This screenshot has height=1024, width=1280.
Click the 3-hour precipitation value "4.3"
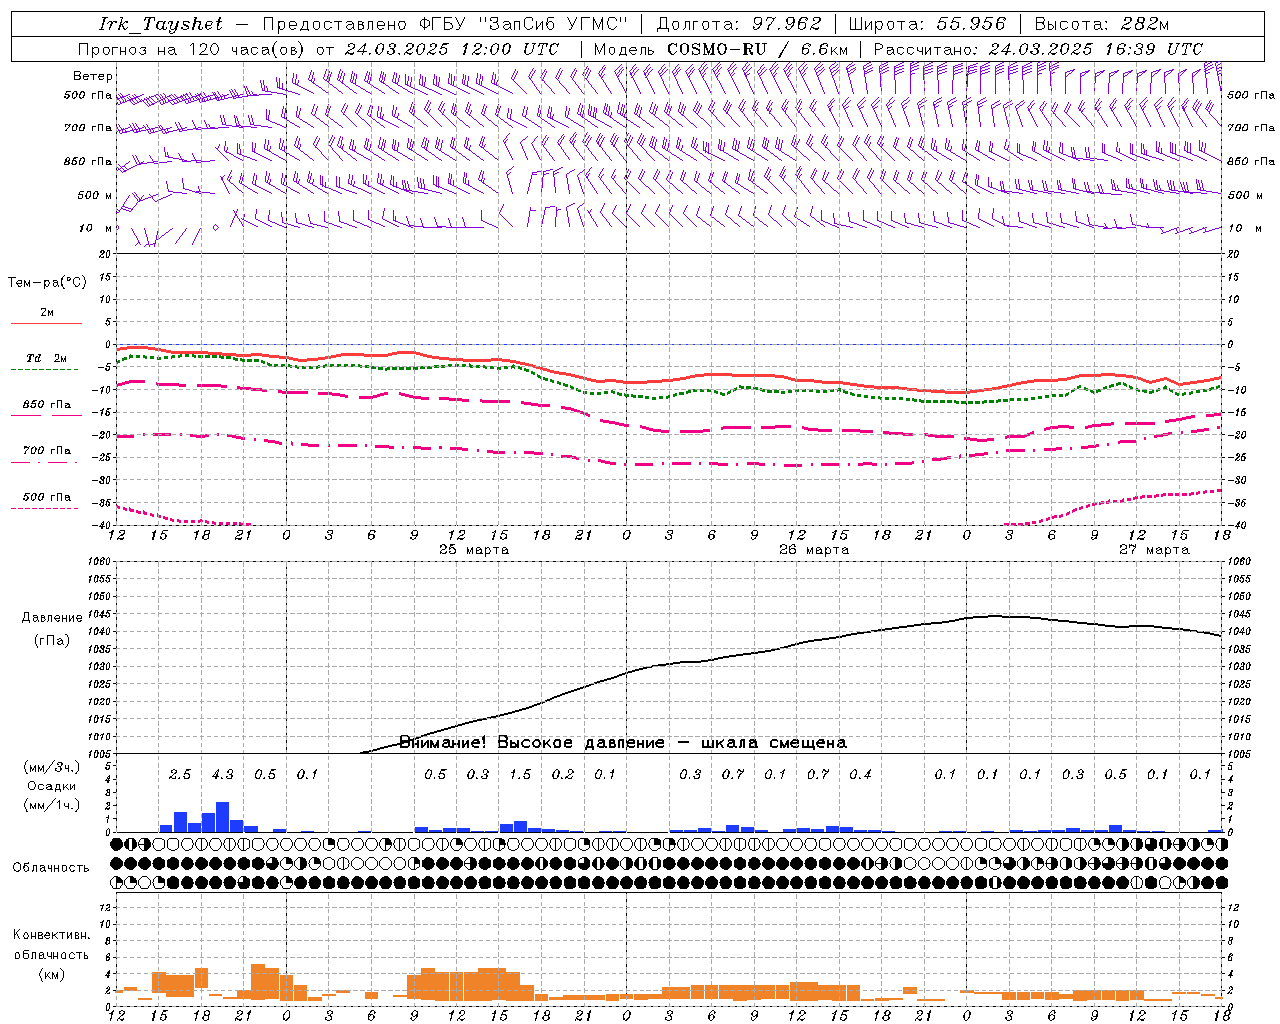222,774
